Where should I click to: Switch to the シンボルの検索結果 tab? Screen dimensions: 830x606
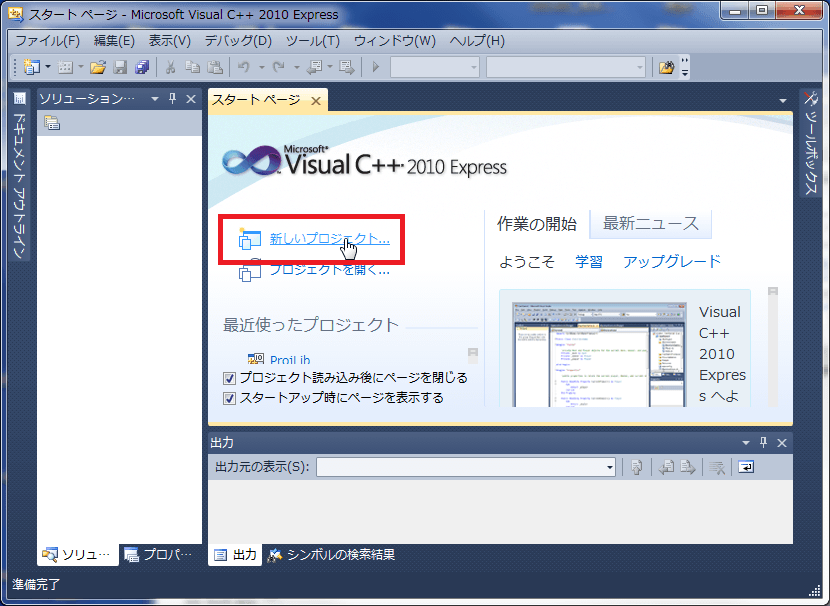click(x=332, y=555)
